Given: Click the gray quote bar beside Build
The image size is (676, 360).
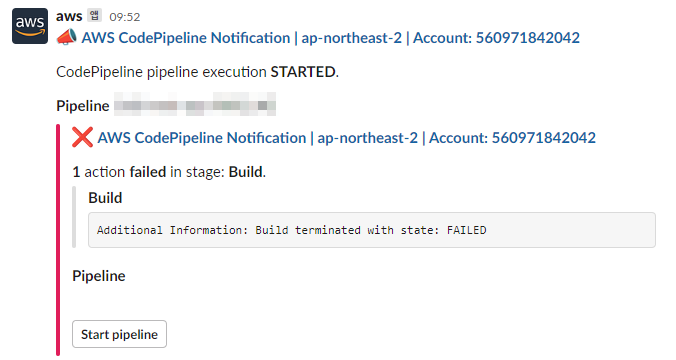Looking at the screenshot, I should coord(74,217).
